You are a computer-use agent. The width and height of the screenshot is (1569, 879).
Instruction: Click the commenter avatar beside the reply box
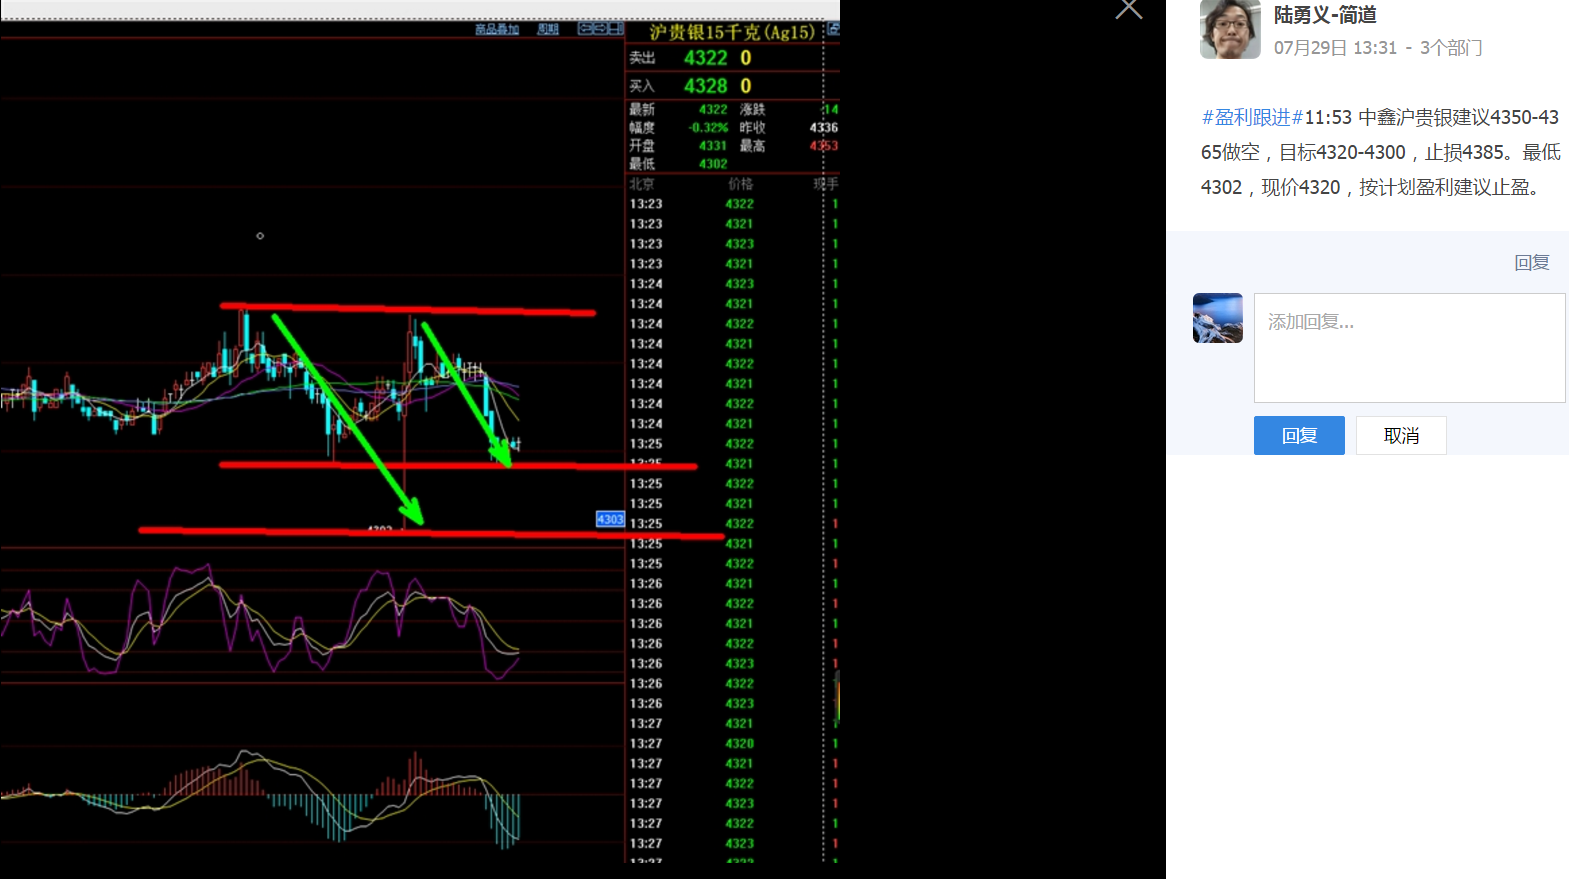tap(1217, 318)
